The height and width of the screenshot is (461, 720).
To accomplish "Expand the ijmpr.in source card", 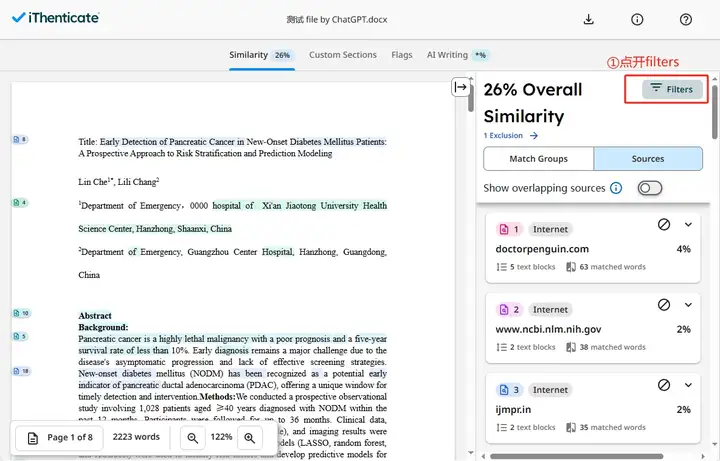I will pyautogui.click(x=688, y=385).
